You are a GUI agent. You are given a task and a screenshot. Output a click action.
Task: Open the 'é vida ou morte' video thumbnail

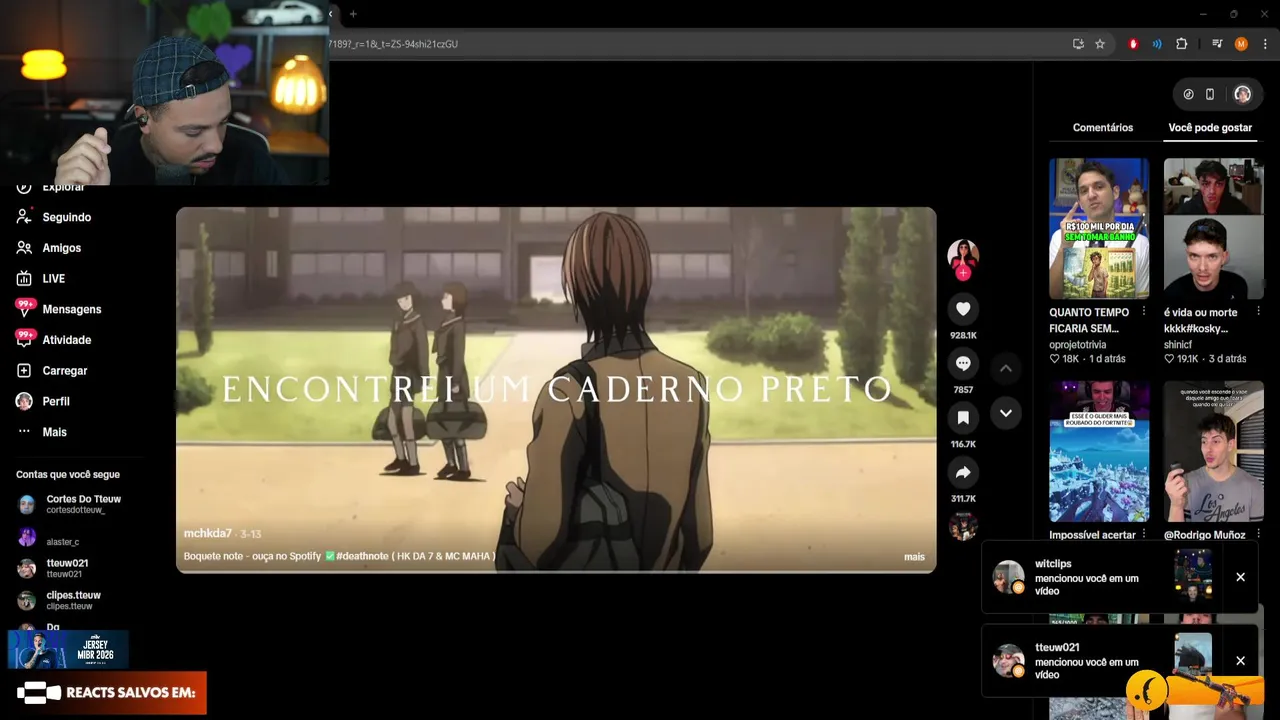coord(1213,228)
